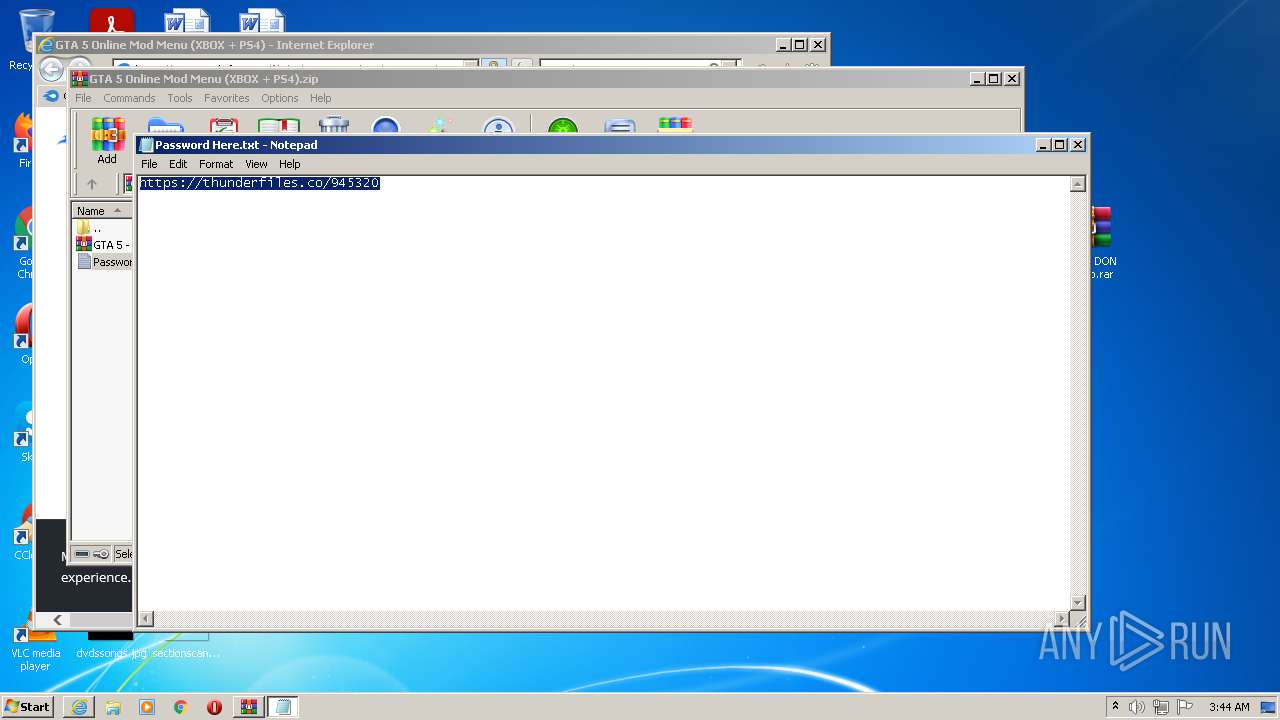
Task: Click the taskbar clock showing 3:44 AM
Action: (1229, 707)
